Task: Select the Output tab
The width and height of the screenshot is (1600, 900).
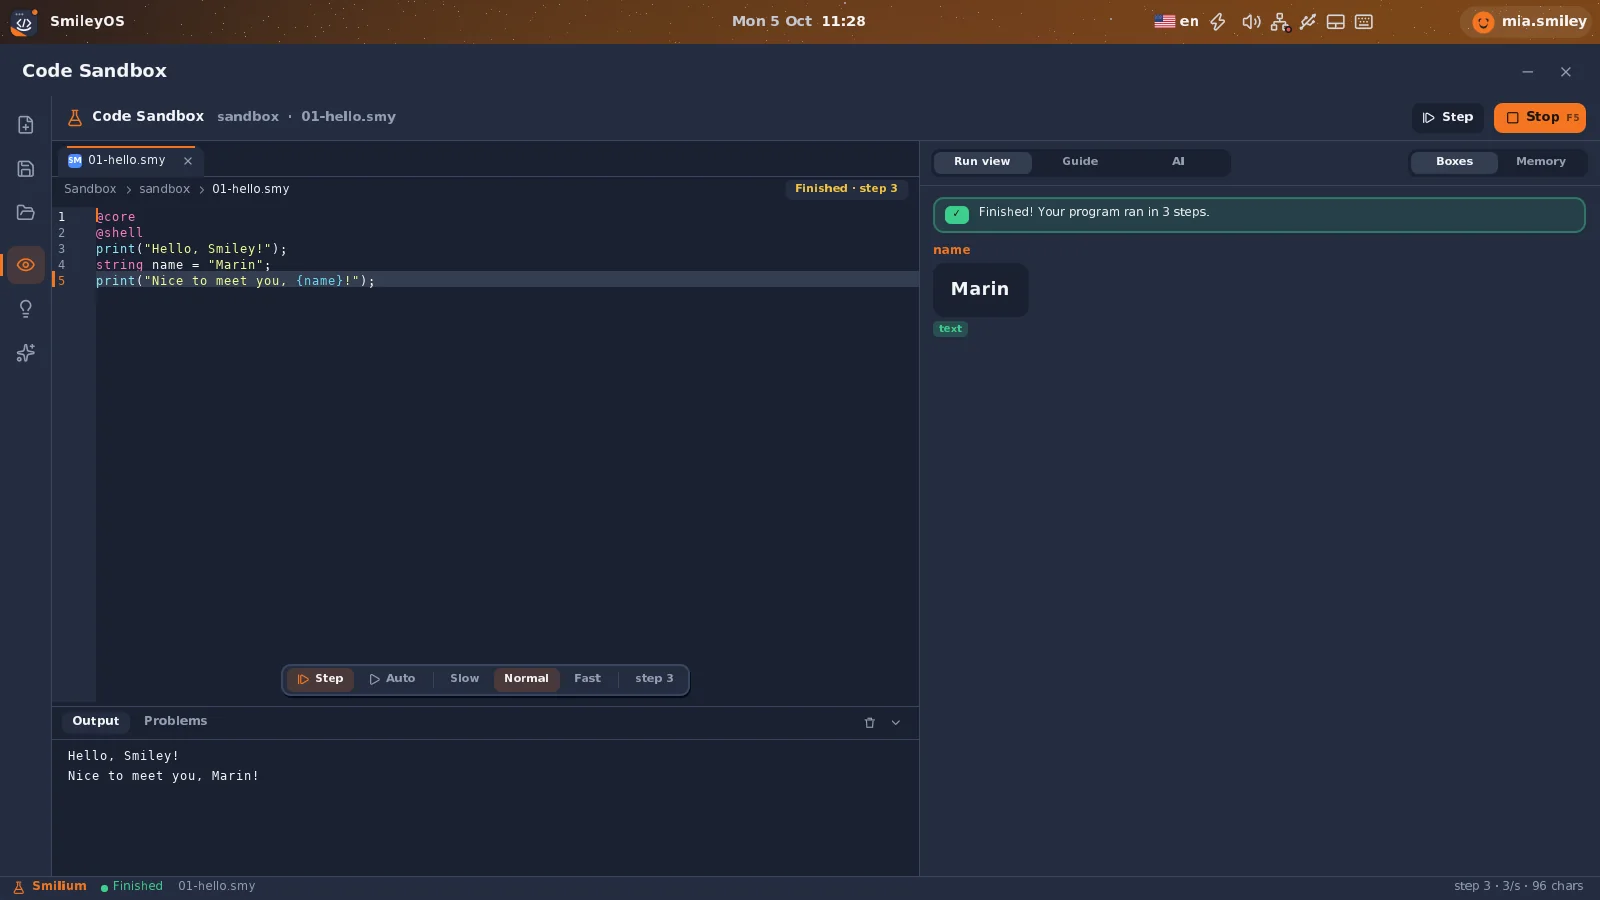Action: [x=95, y=721]
